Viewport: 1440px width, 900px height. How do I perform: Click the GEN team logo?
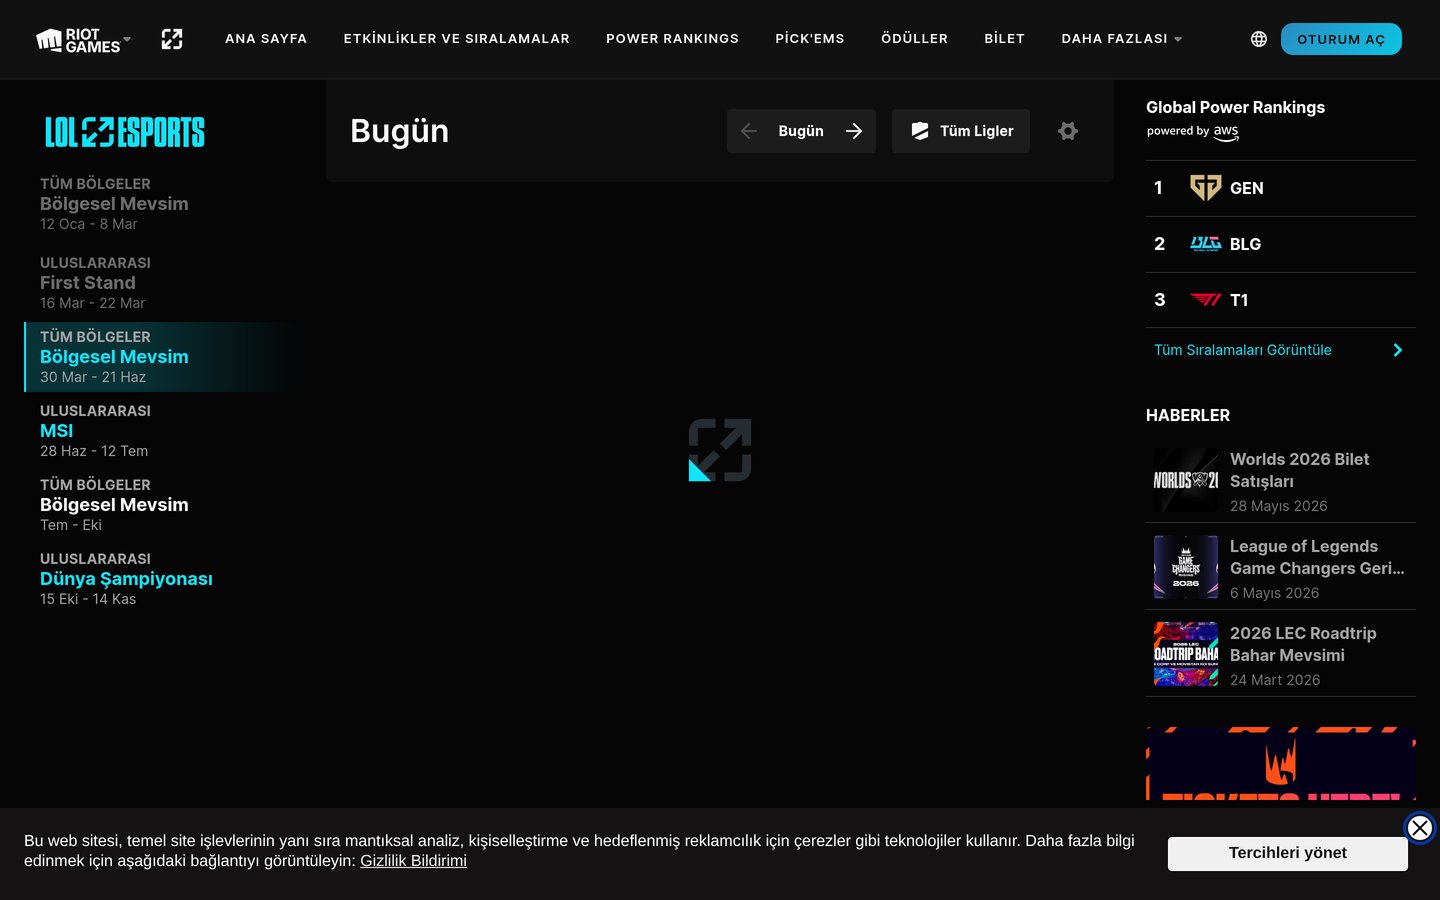point(1205,188)
